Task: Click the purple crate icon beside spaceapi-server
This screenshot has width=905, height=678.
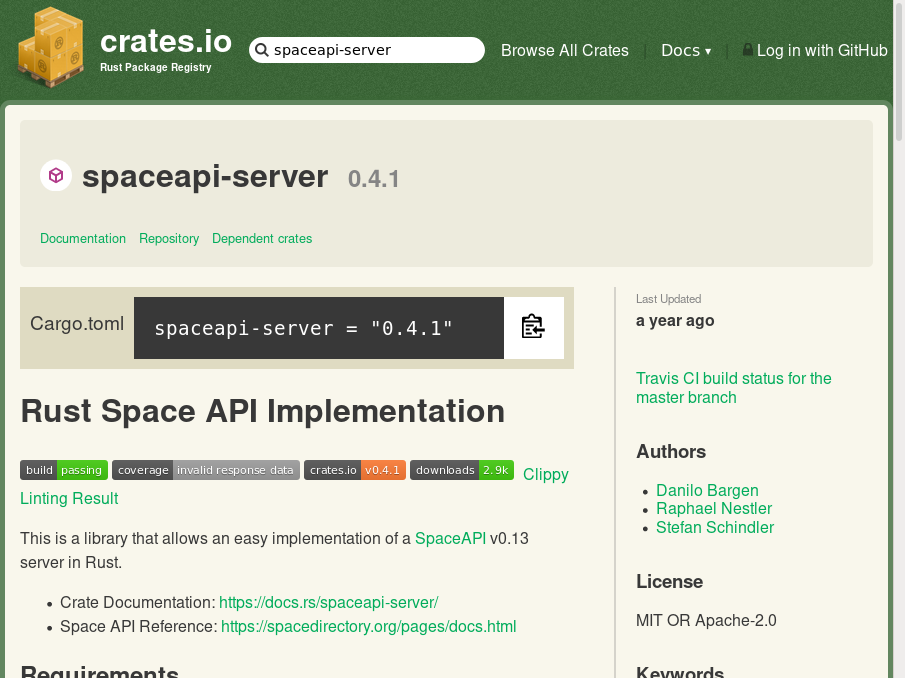Action: point(56,176)
